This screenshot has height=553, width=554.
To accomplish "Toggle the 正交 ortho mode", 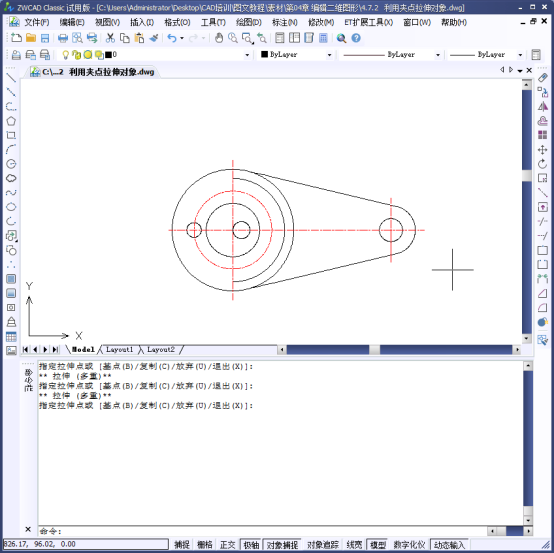I will pos(228,545).
